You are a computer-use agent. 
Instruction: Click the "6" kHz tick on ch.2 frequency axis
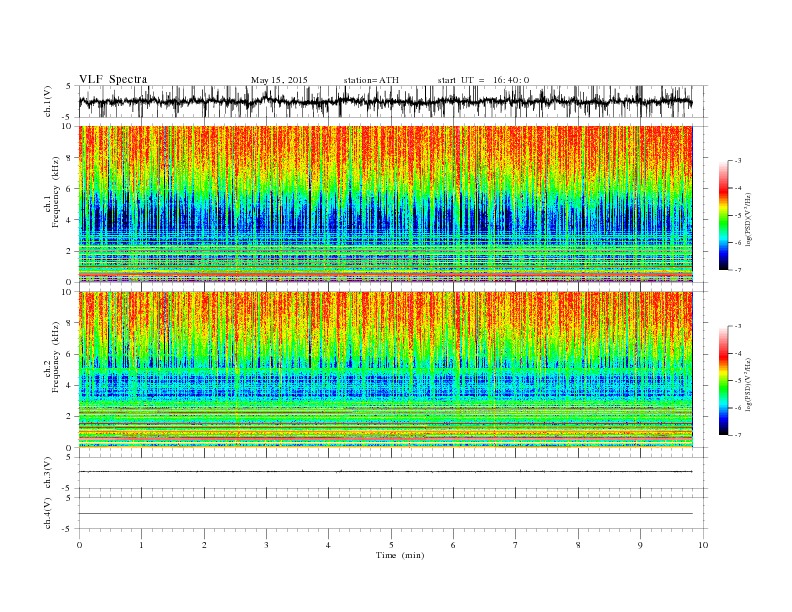click(70, 354)
